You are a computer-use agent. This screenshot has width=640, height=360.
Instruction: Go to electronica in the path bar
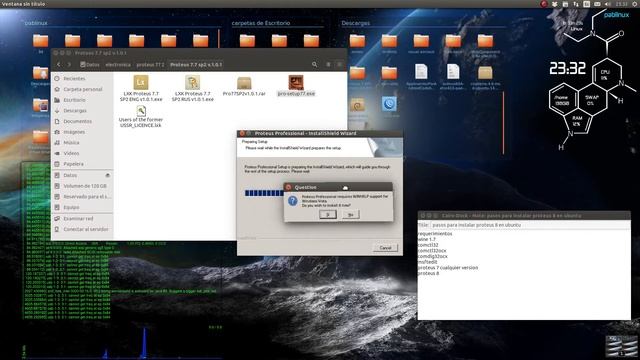[118, 64]
